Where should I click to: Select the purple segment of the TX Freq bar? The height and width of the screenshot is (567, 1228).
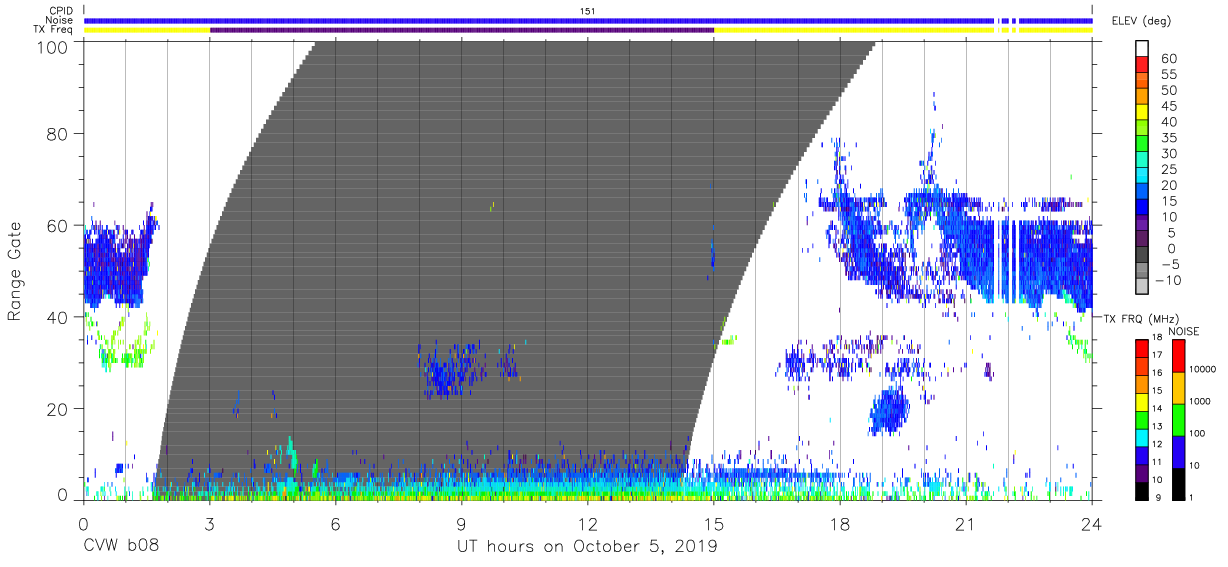(x=462, y=30)
